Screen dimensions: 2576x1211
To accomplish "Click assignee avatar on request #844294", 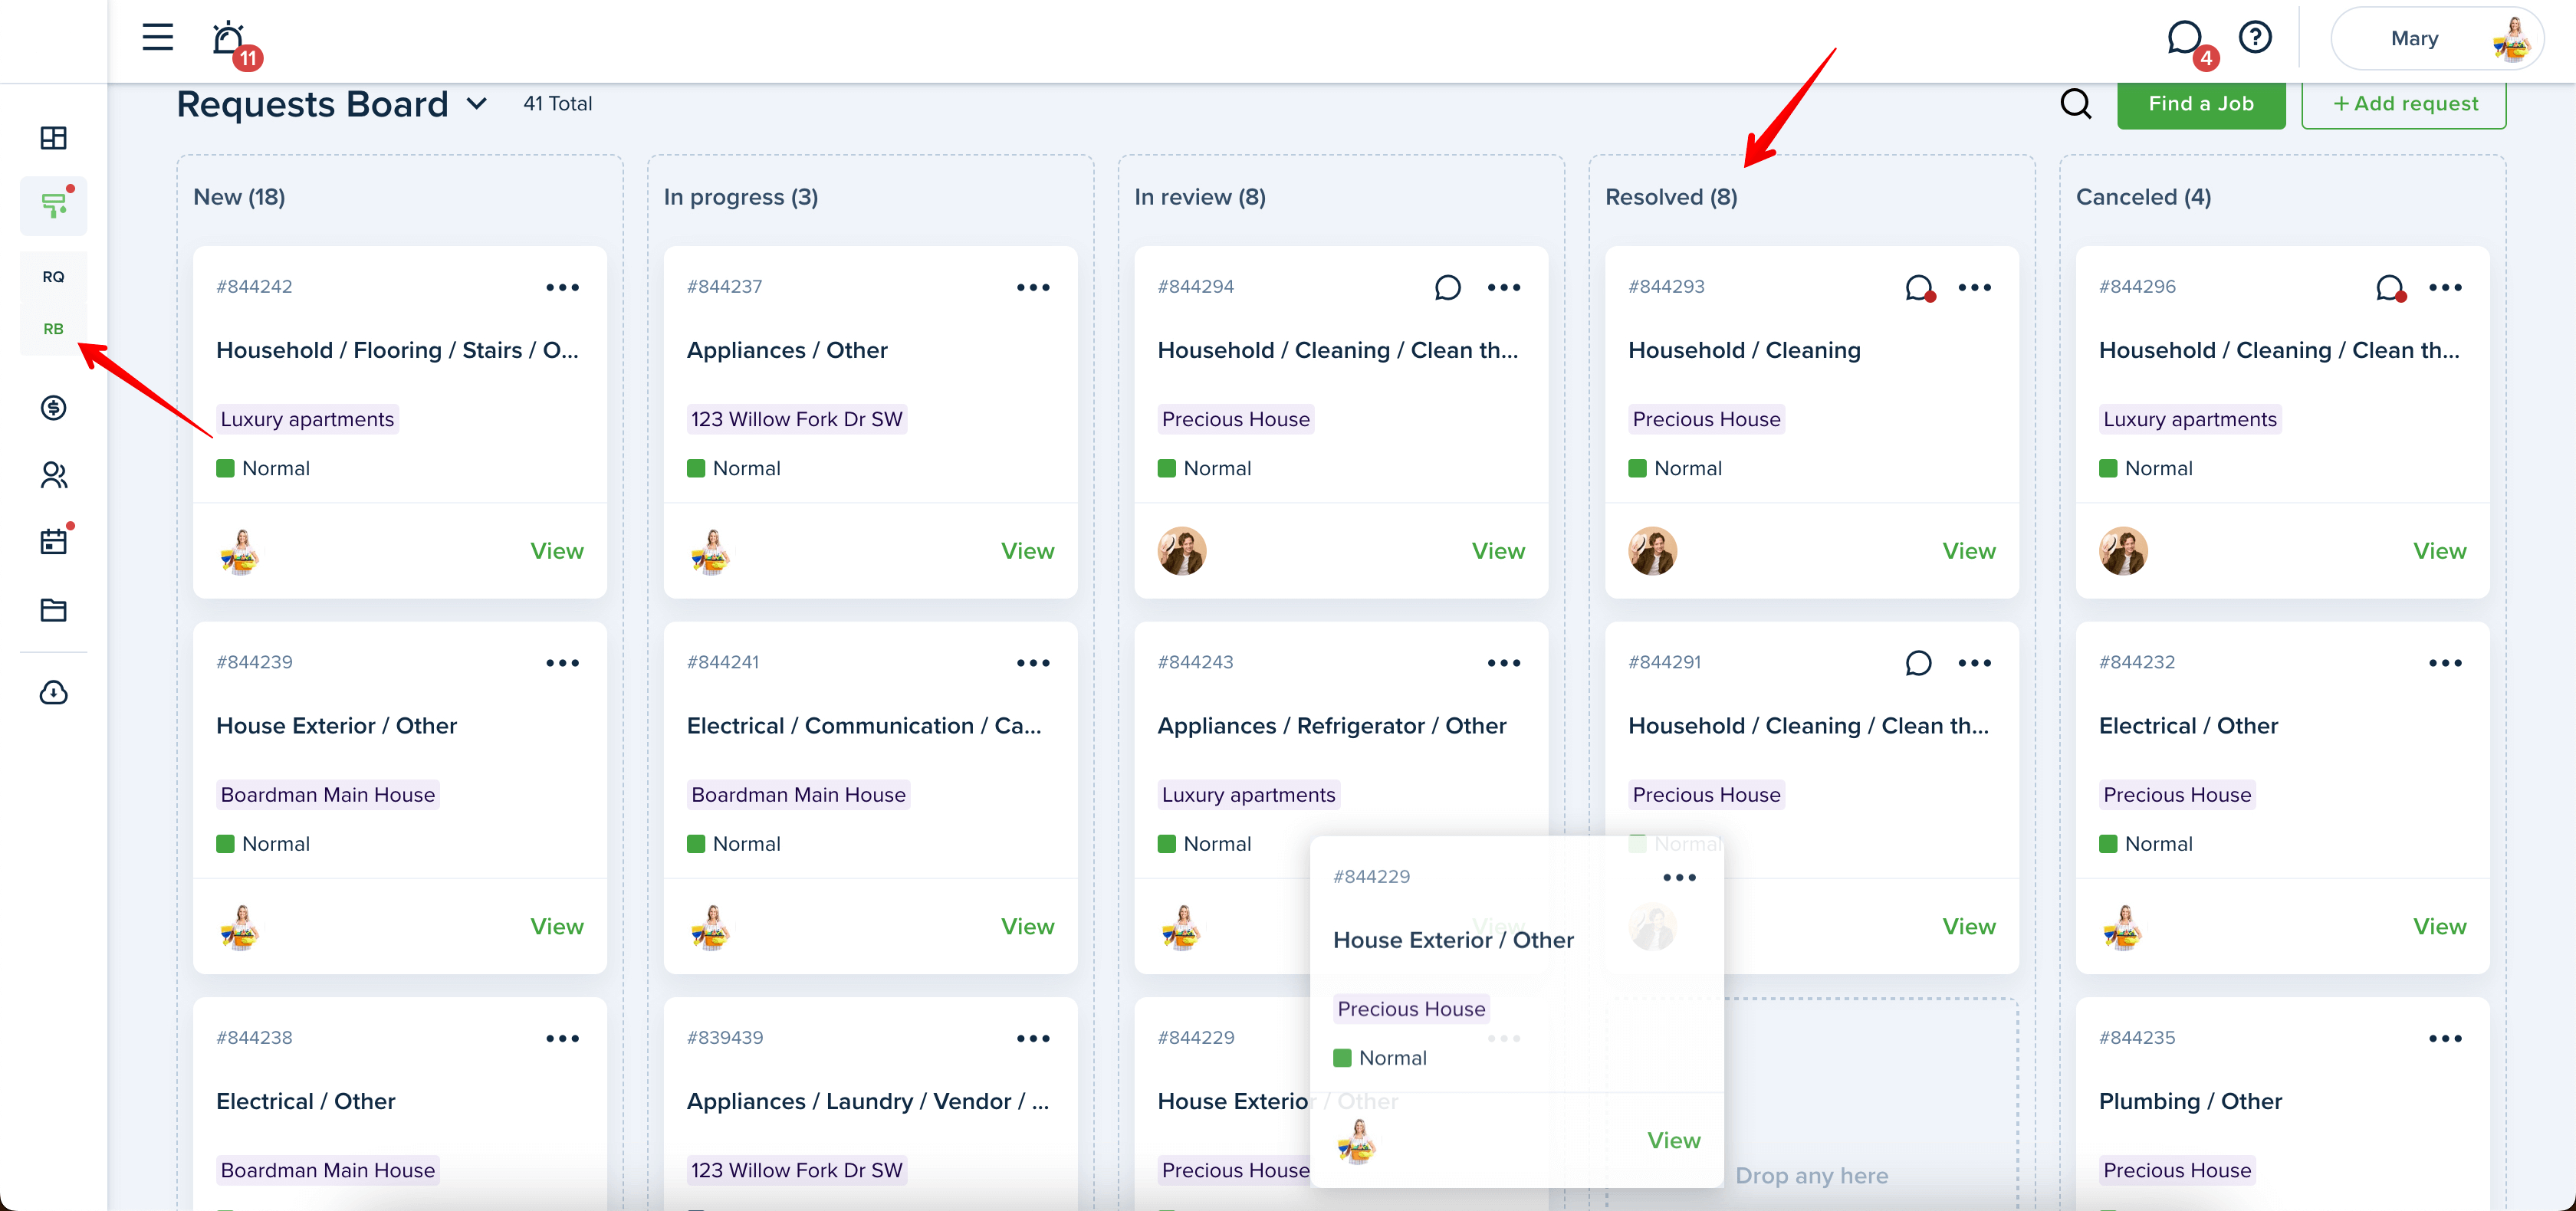I will coord(1182,551).
